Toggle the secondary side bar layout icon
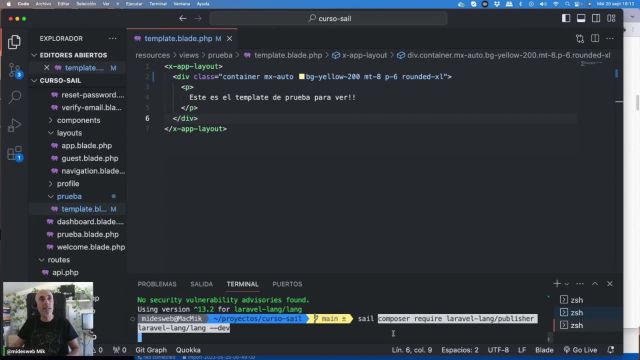The height and width of the screenshot is (360, 640). coord(596,18)
